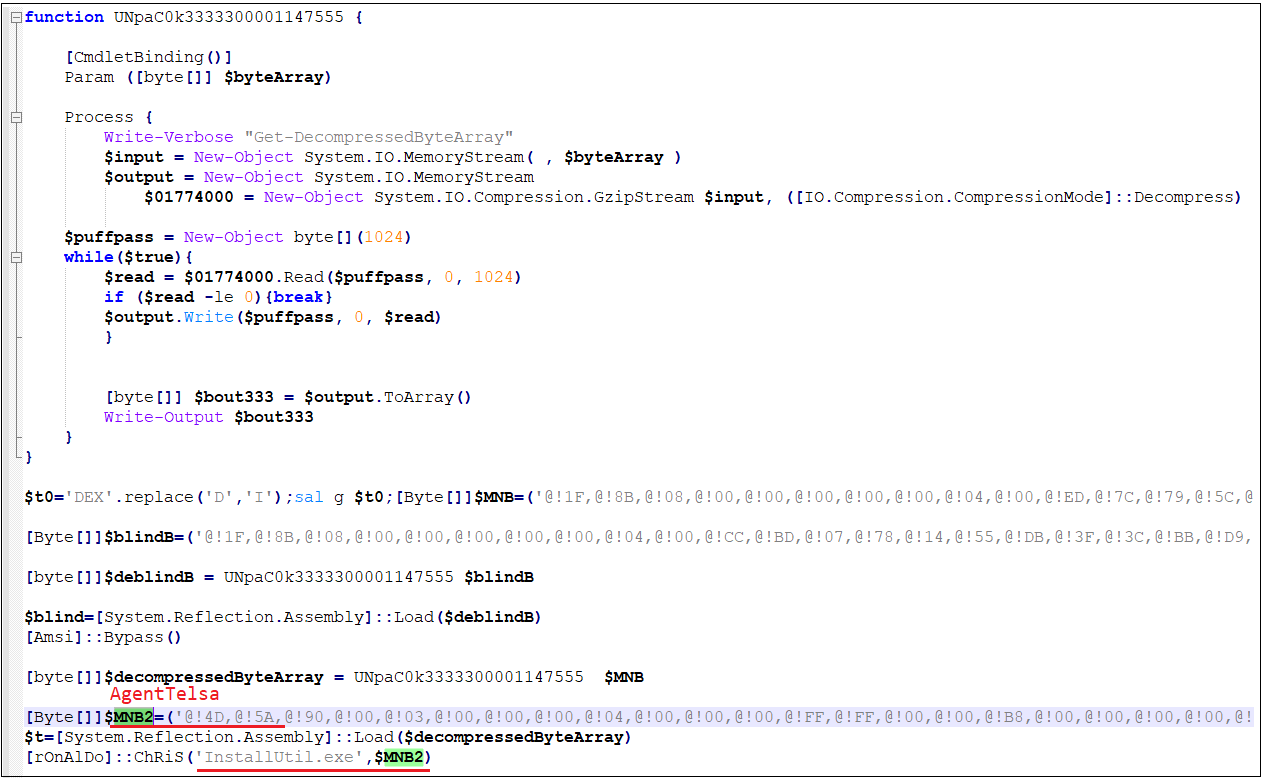Screen dimensions: 1263x778
Task: Click the "$read = $01774000.Read" line
Action: [313, 277]
